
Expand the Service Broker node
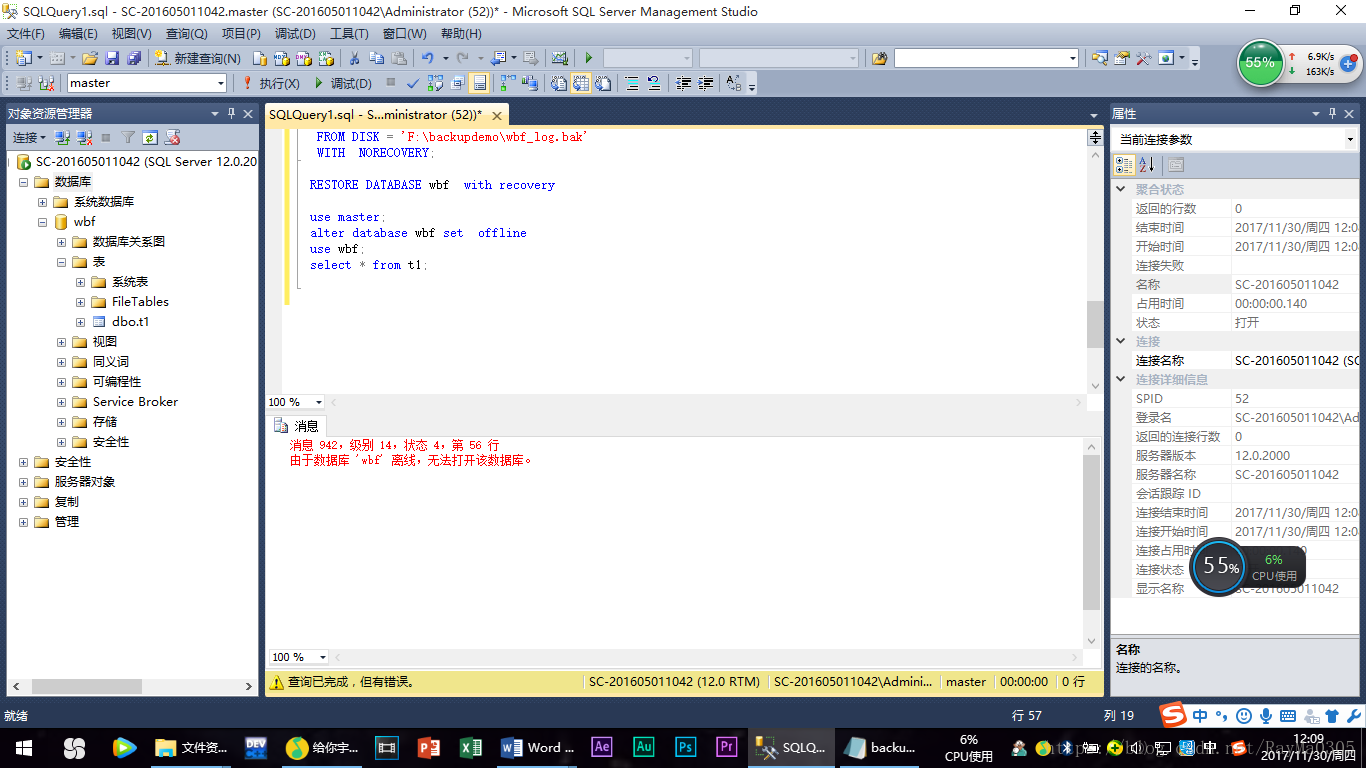click(61, 402)
